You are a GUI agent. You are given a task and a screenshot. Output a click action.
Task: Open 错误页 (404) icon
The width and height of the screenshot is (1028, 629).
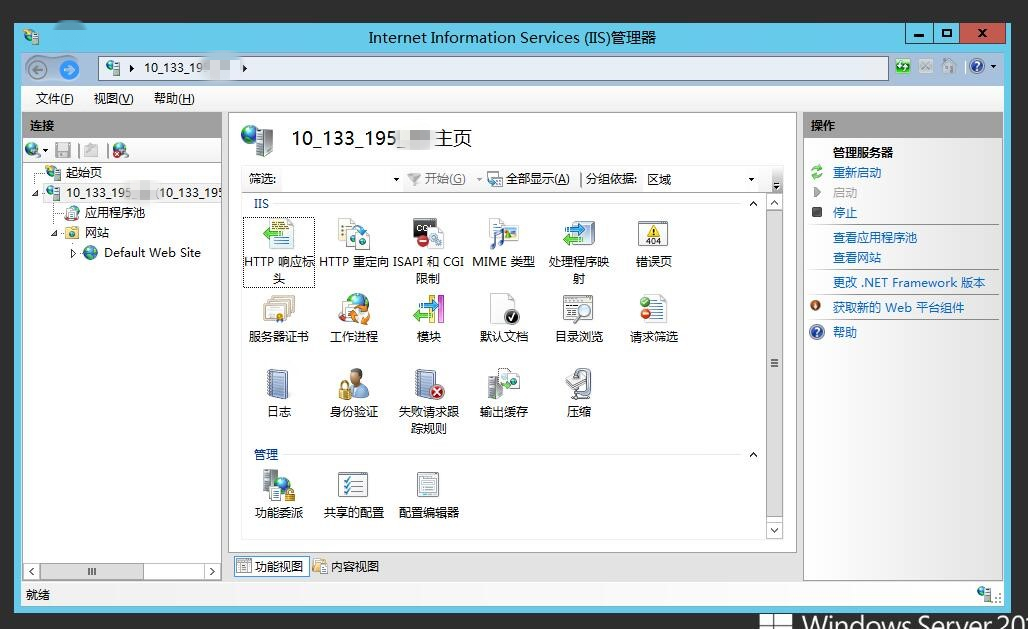[x=653, y=244]
